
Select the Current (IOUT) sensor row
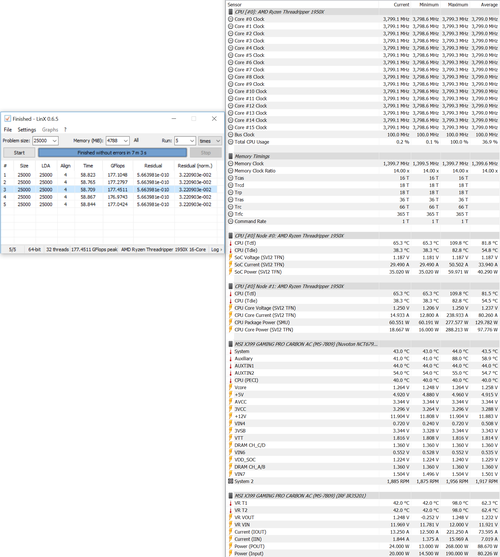363,532
